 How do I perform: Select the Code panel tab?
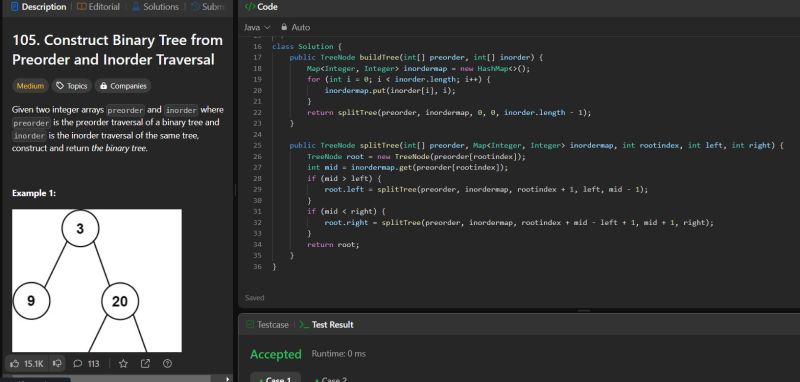click(261, 7)
